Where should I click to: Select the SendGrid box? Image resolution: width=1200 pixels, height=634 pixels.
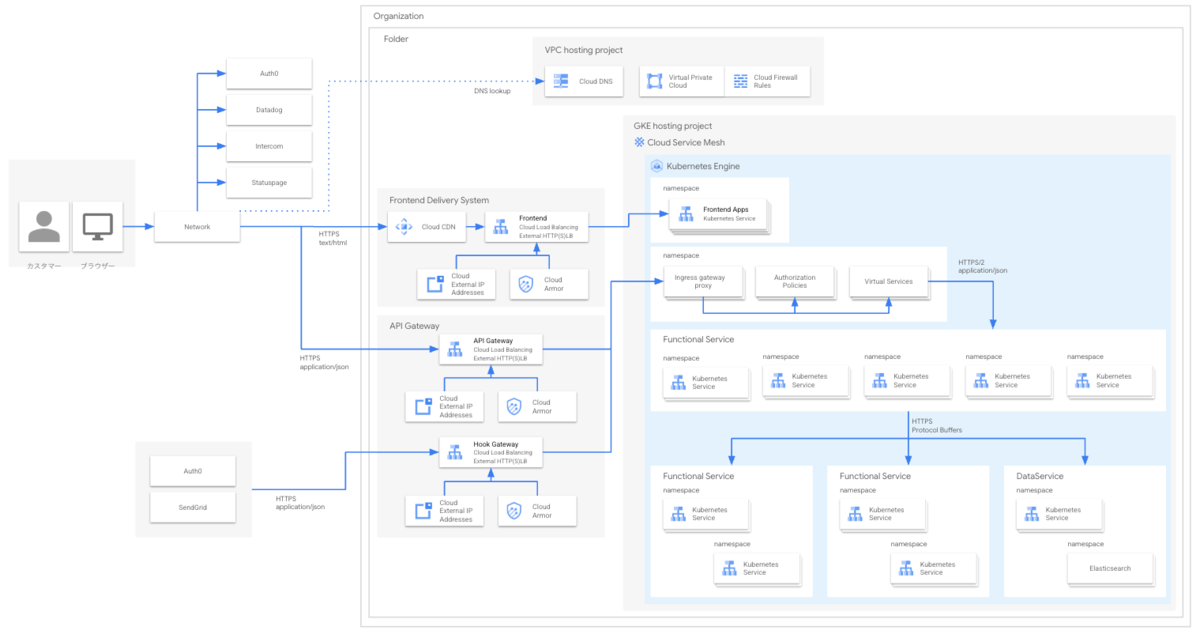193,507
